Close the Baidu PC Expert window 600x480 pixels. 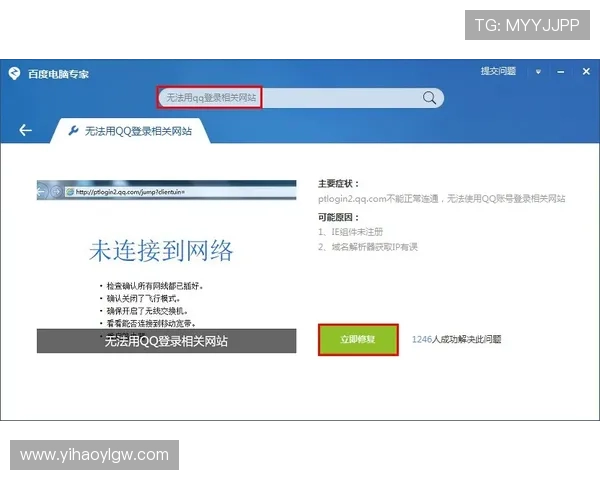tap(586, 71)
